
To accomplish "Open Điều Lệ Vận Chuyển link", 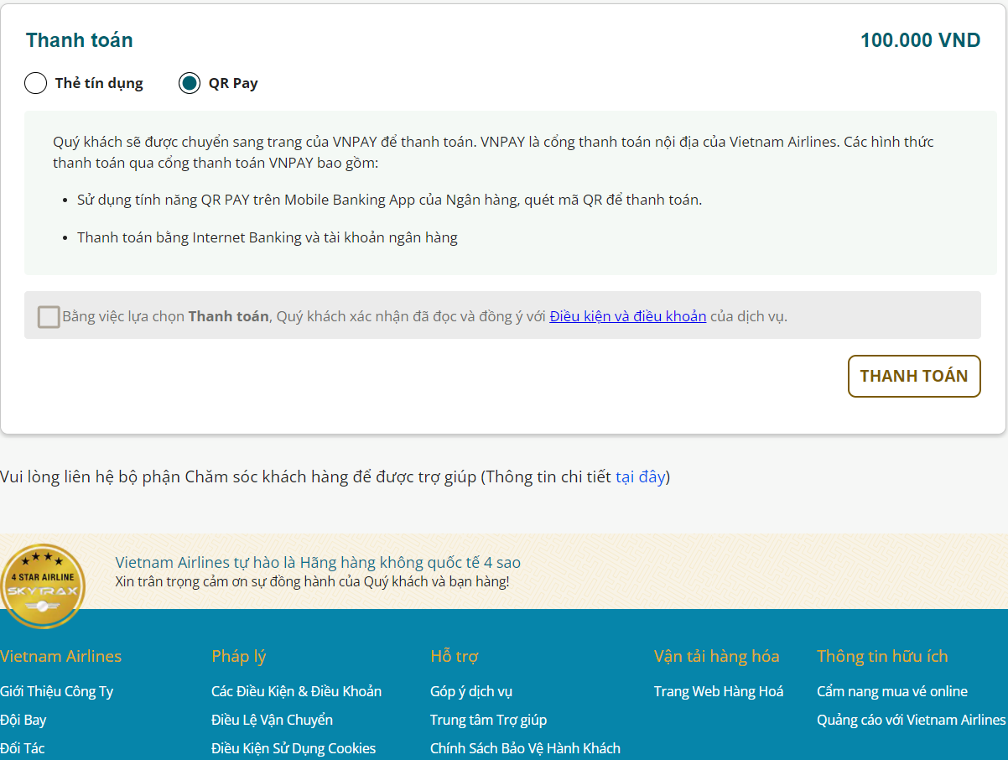I will coord(272,720).
